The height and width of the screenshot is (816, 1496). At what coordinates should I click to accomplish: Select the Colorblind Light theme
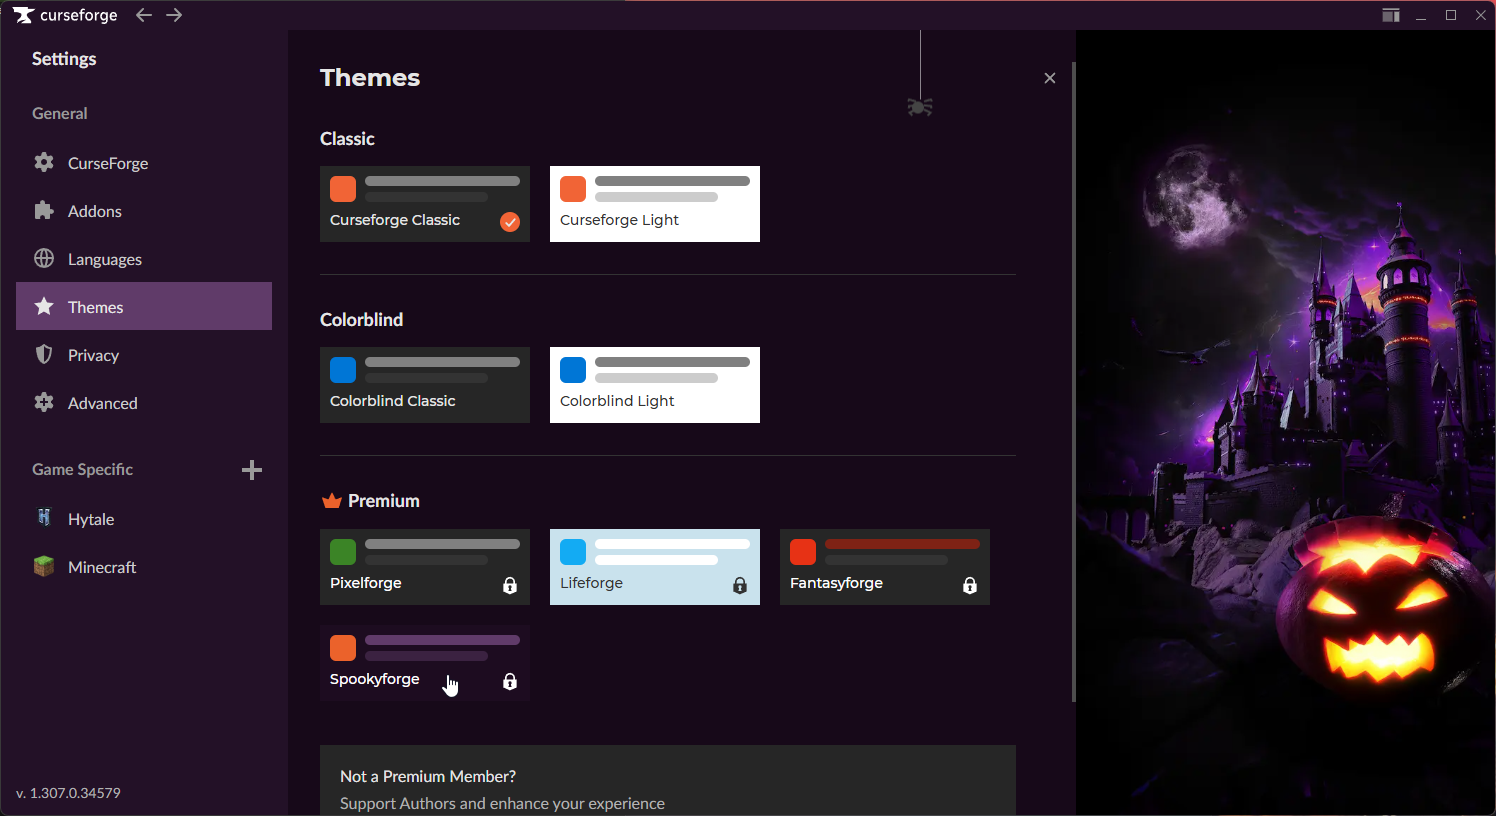coord(655,385)
